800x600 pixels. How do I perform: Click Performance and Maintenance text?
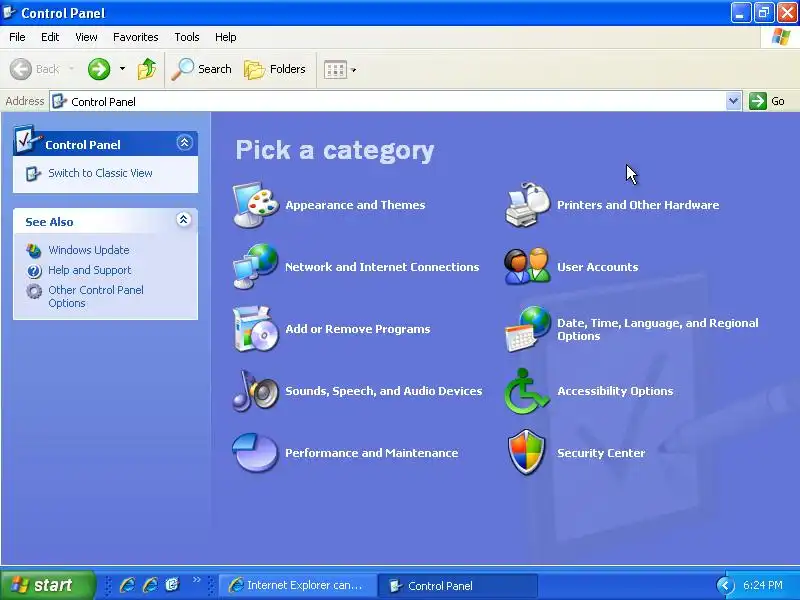tap(371, 453)
